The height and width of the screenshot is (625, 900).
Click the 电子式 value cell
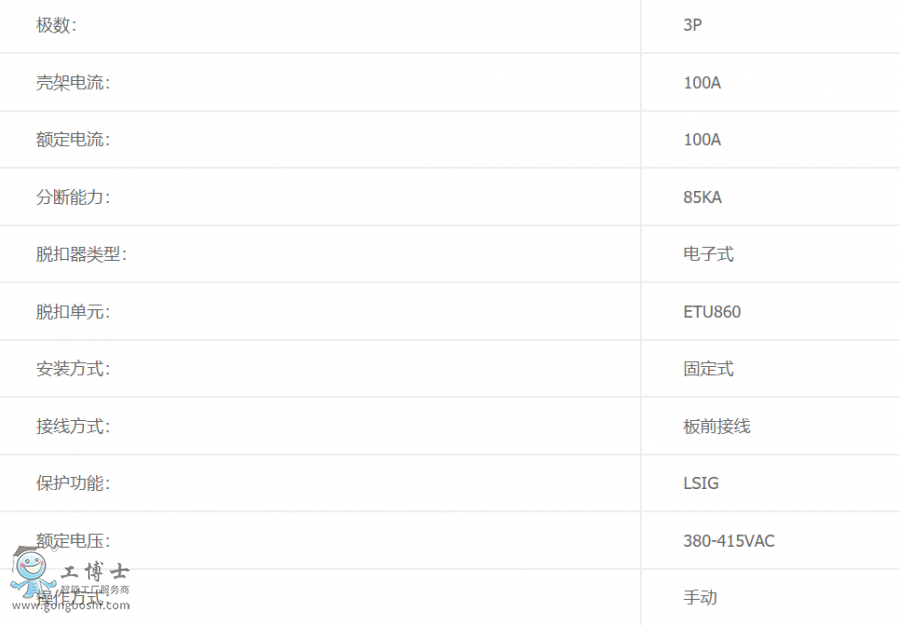click(708, 254)
